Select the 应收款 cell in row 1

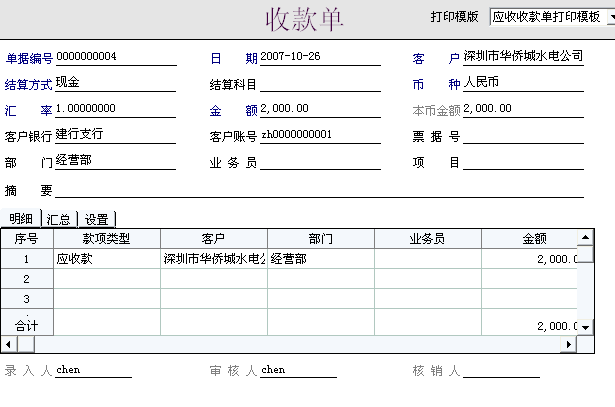[107, 259]
